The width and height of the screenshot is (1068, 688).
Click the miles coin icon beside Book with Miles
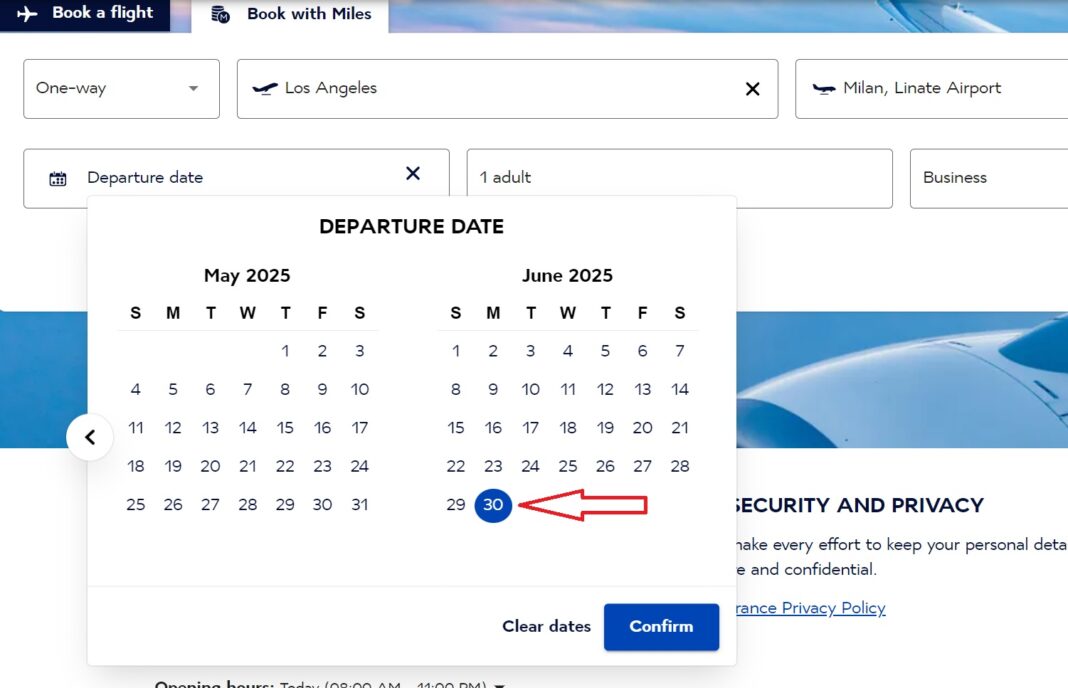[221, 14]
